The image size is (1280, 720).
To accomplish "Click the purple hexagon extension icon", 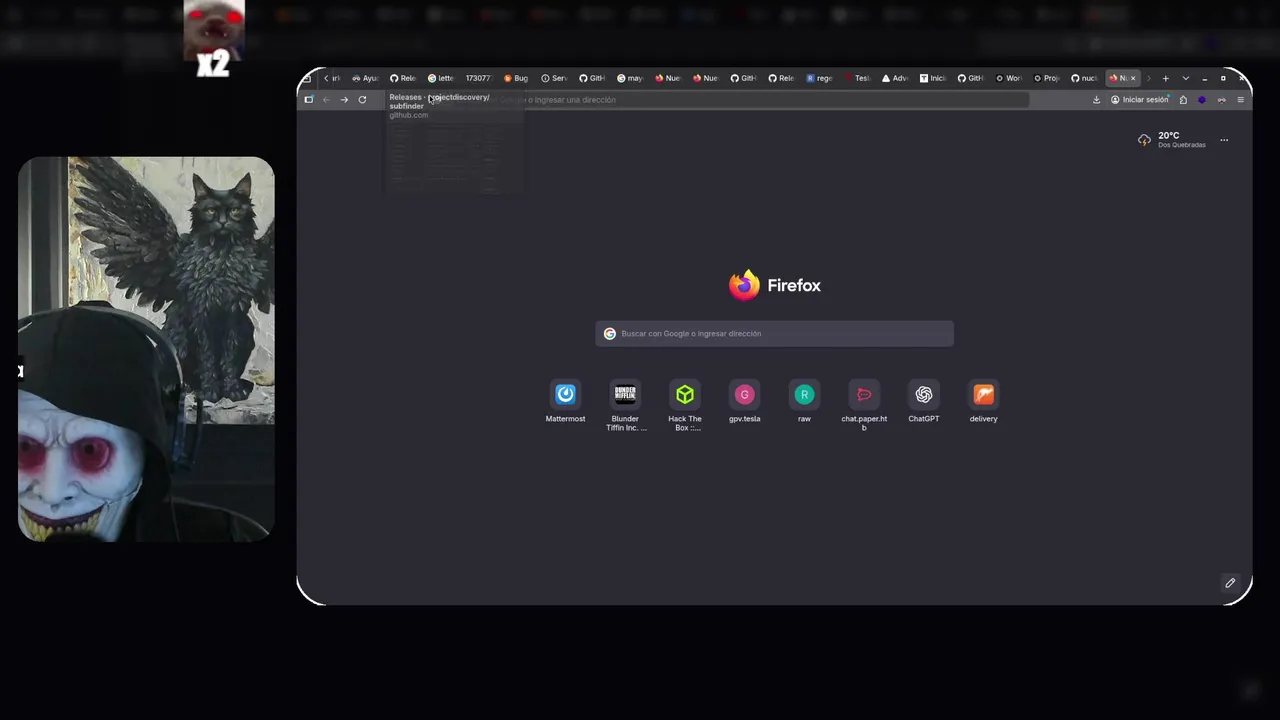I will [x=1202, y=100].
